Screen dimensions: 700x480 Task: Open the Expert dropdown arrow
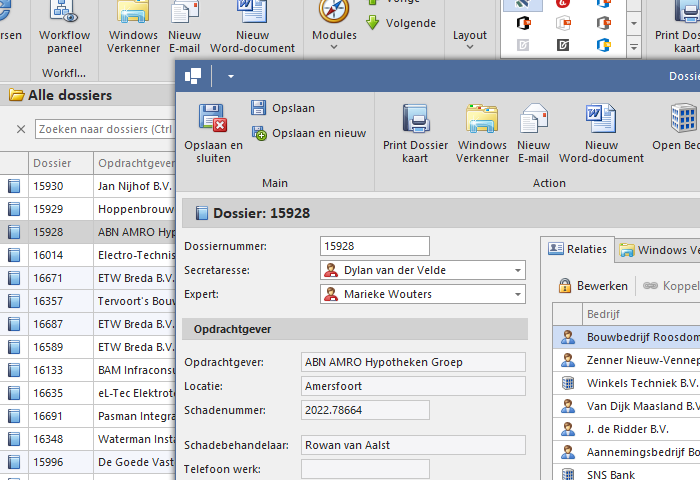[x=517, y=295]
